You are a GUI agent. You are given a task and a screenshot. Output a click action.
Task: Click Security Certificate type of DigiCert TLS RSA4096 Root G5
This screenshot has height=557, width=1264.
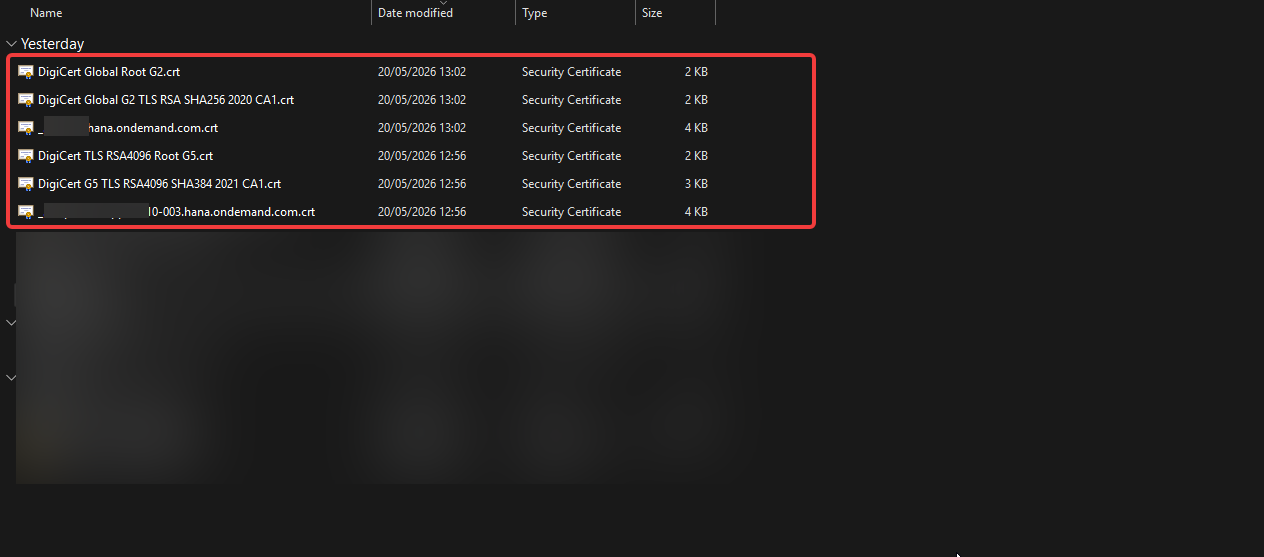[x=571, y=156]
